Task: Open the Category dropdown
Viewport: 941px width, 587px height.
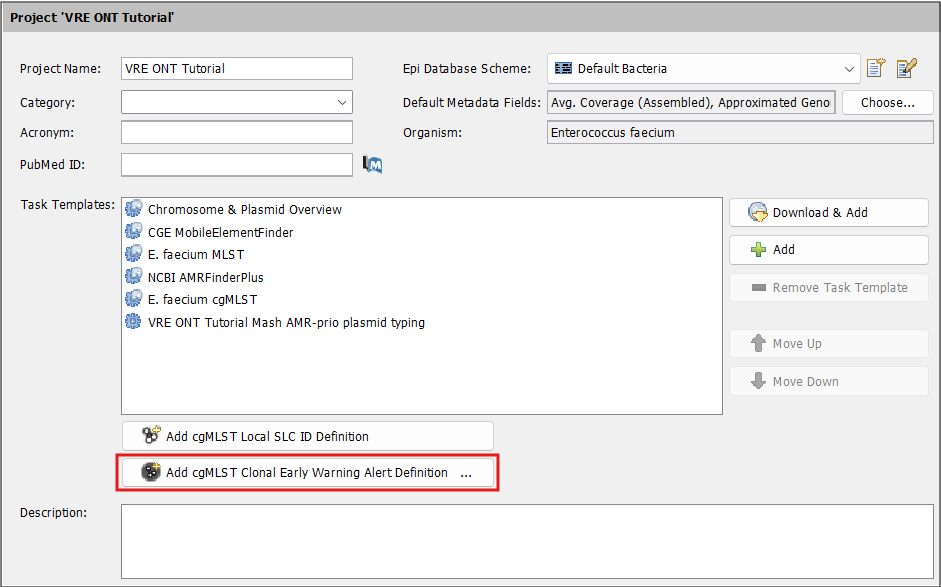Action: 236,102
